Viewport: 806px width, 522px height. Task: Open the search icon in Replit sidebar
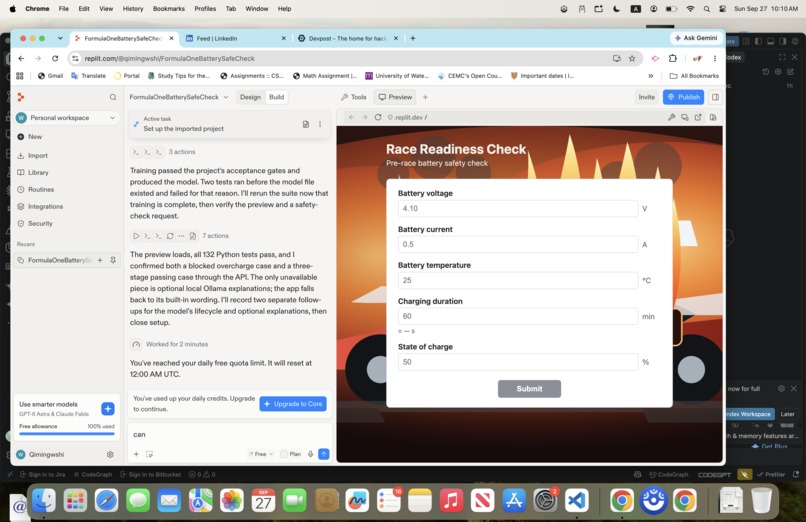(x=113, y=97)
